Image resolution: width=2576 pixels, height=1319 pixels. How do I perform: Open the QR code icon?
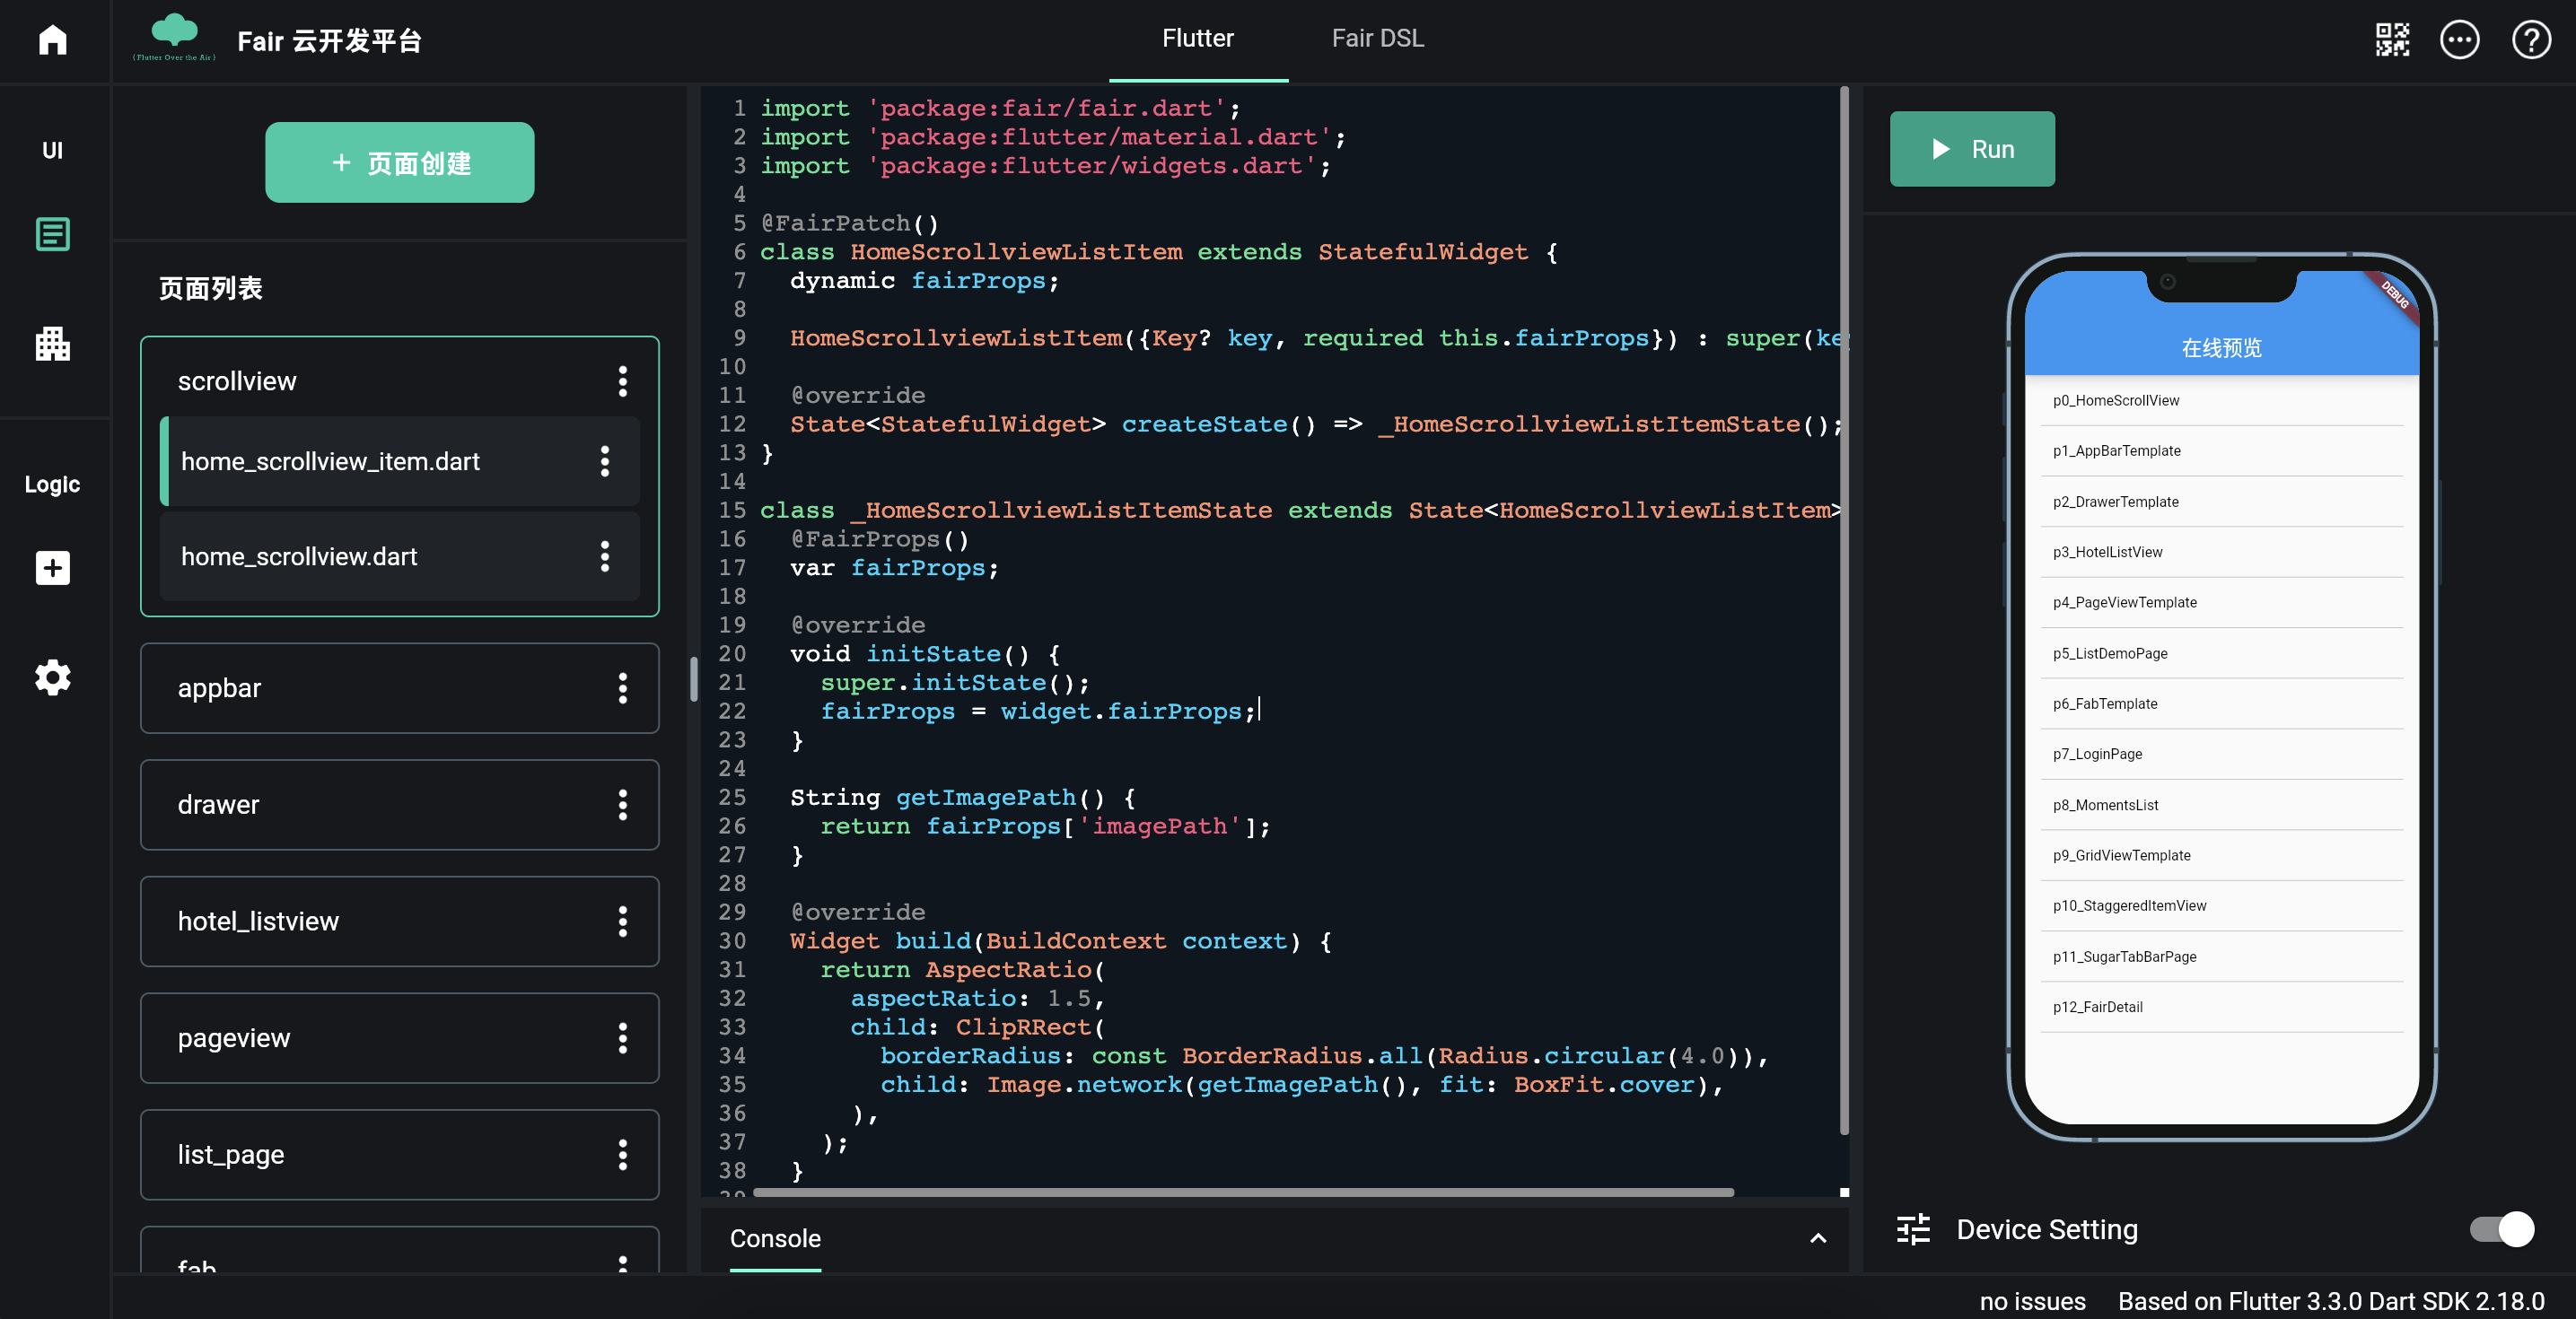click(x=2392, y=40)
